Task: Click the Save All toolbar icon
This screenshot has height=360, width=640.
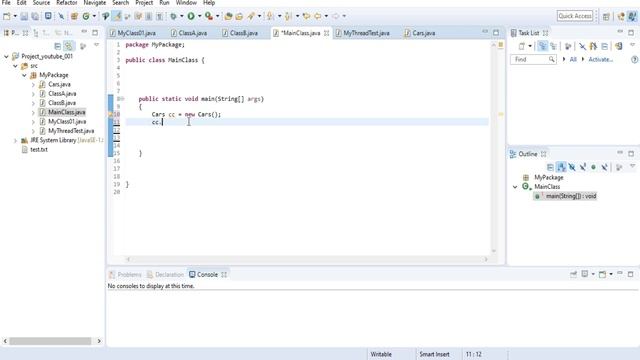Action: pos(35,16)
